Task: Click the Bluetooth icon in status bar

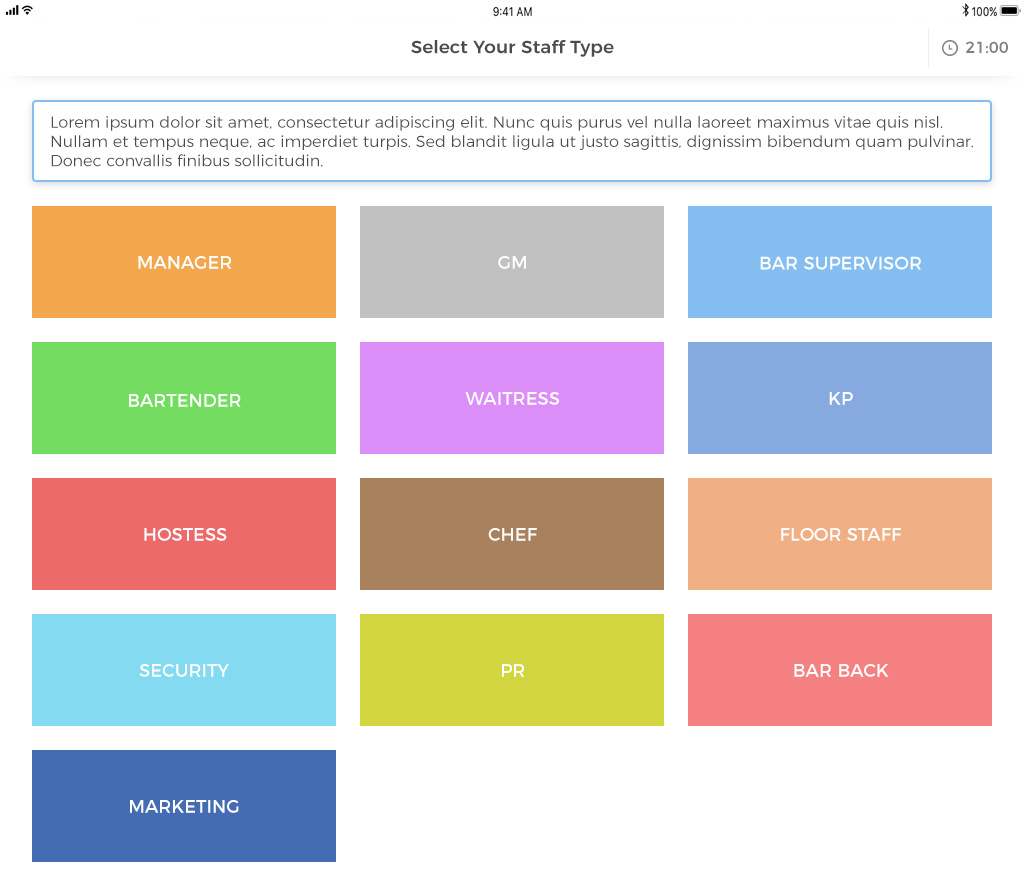Action: pos(965,11)
